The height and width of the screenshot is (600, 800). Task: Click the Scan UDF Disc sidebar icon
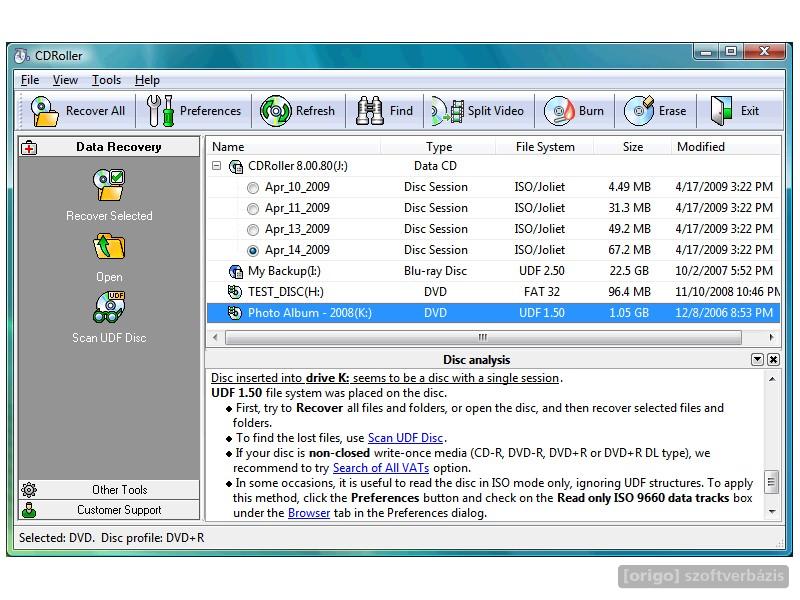click(x=109, y=307)
